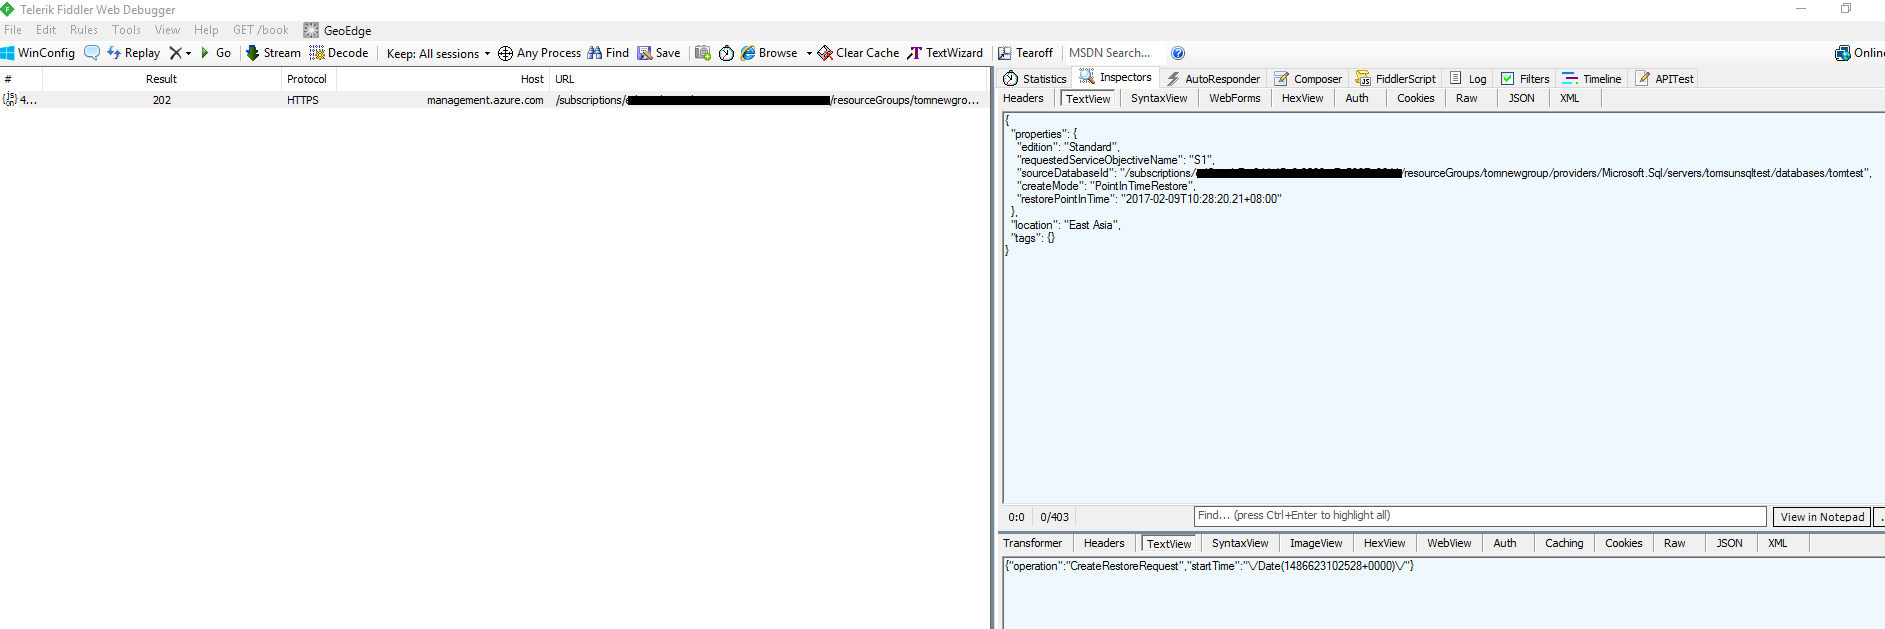Select response WebView tab
The image size is (1885, 629).
[1449, 543]
